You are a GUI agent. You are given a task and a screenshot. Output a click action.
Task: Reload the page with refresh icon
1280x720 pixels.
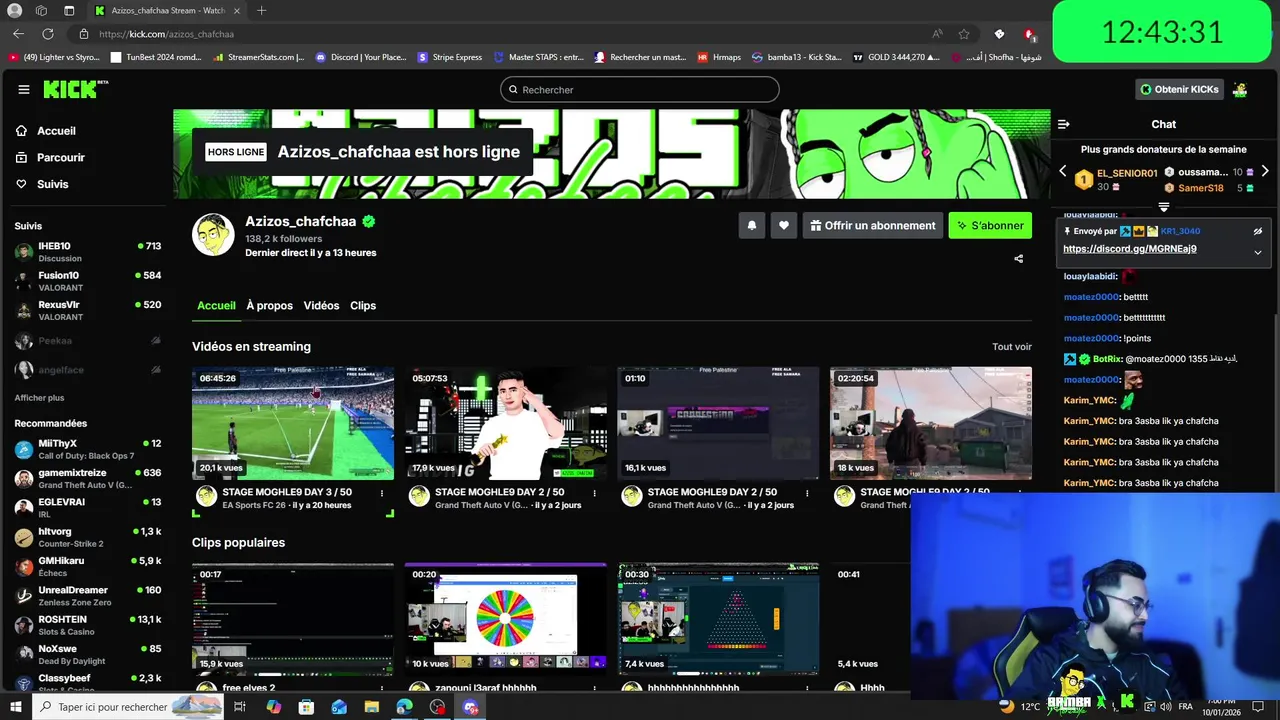pos(47,34)
